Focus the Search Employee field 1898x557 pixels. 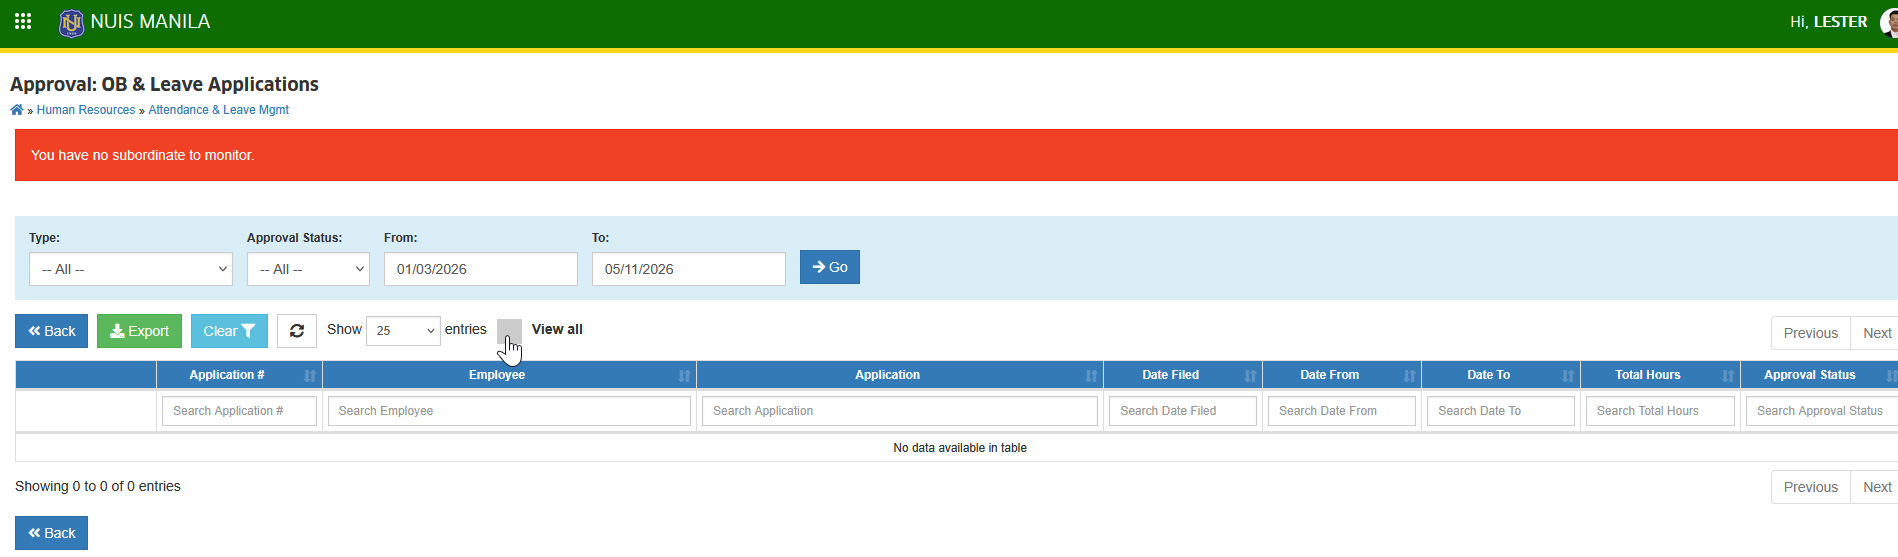point(509,411)
